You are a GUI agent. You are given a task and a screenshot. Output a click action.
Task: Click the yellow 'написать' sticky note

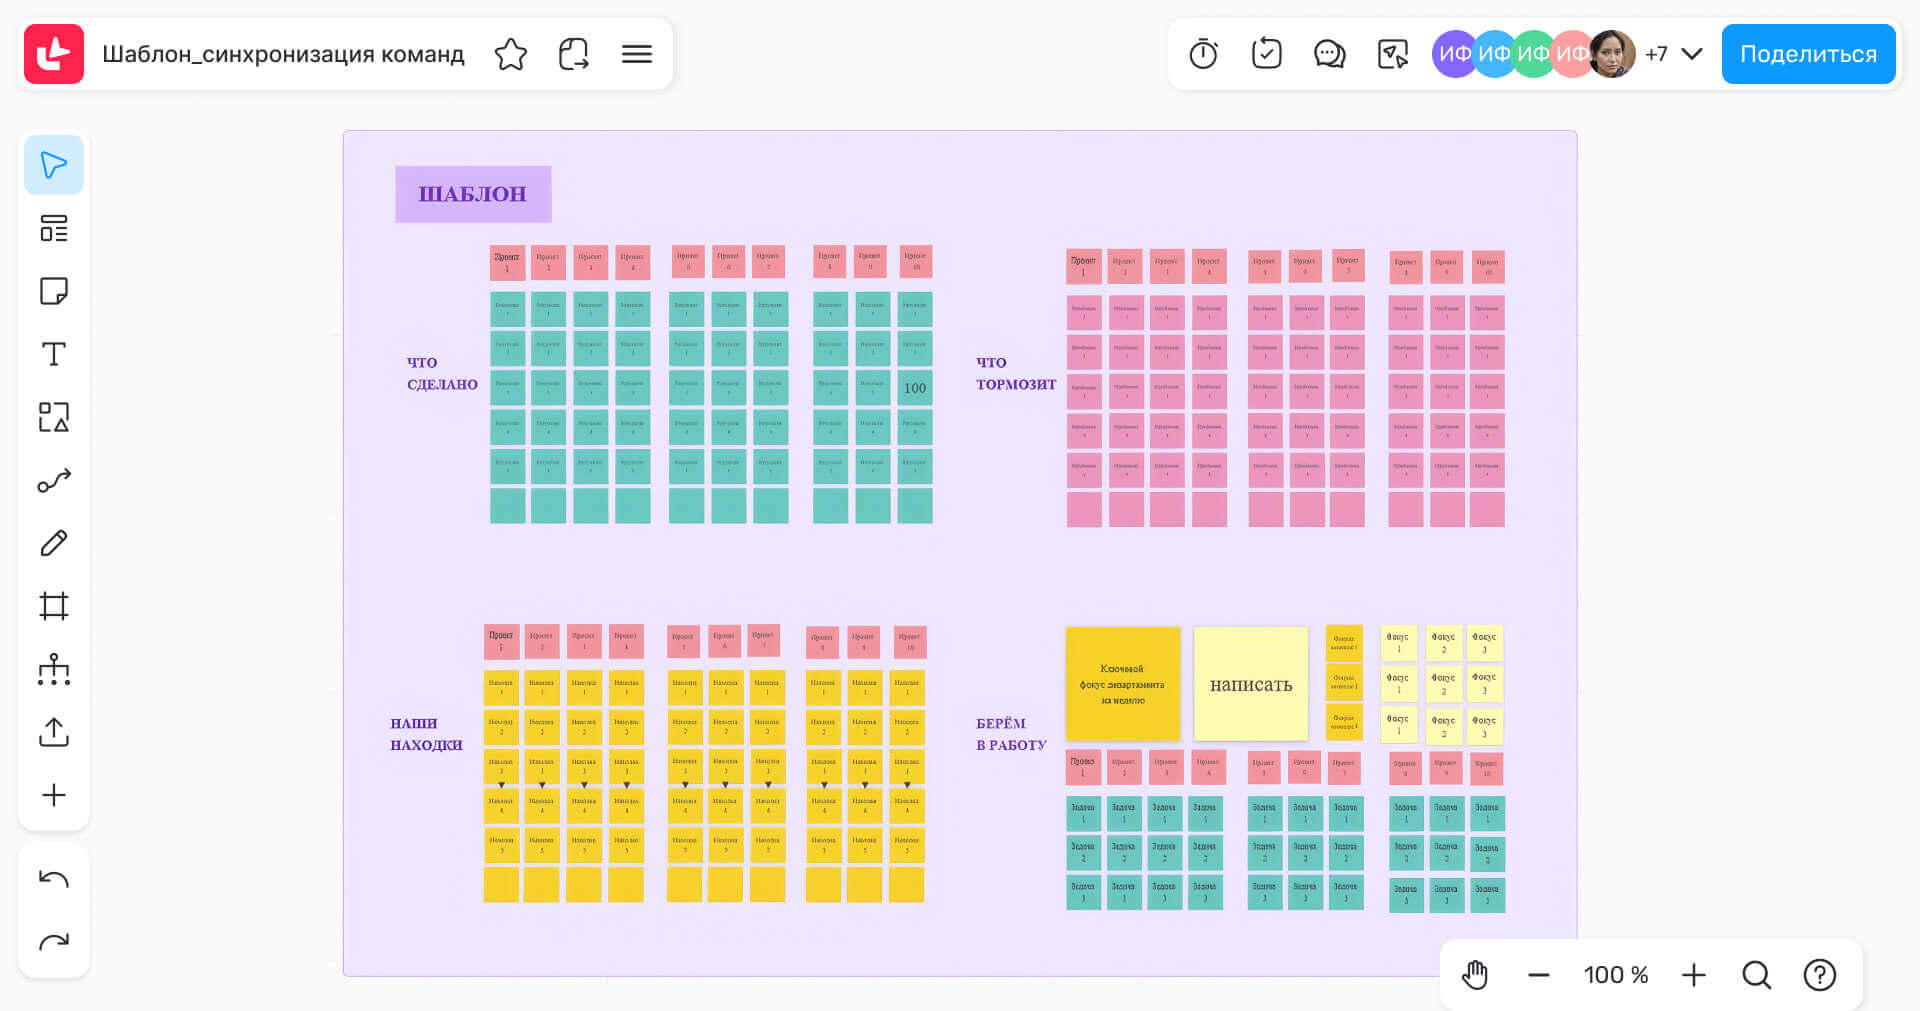[1251, 685]
